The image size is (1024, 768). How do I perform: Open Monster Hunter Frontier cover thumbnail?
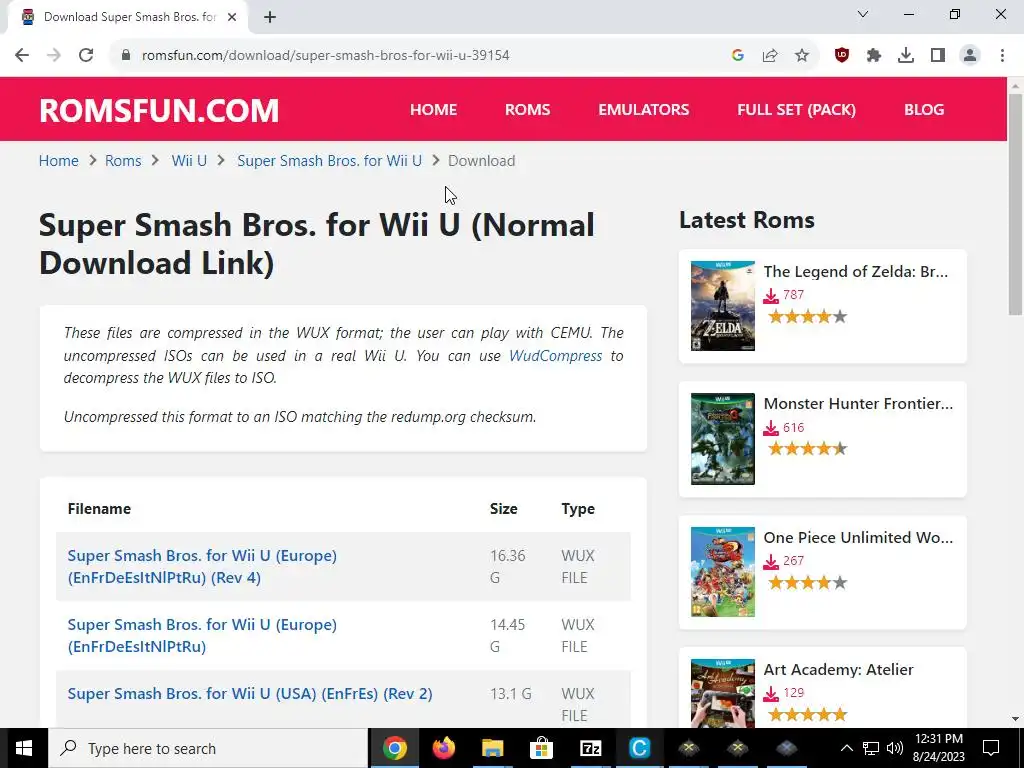click(x=723, y=439)
